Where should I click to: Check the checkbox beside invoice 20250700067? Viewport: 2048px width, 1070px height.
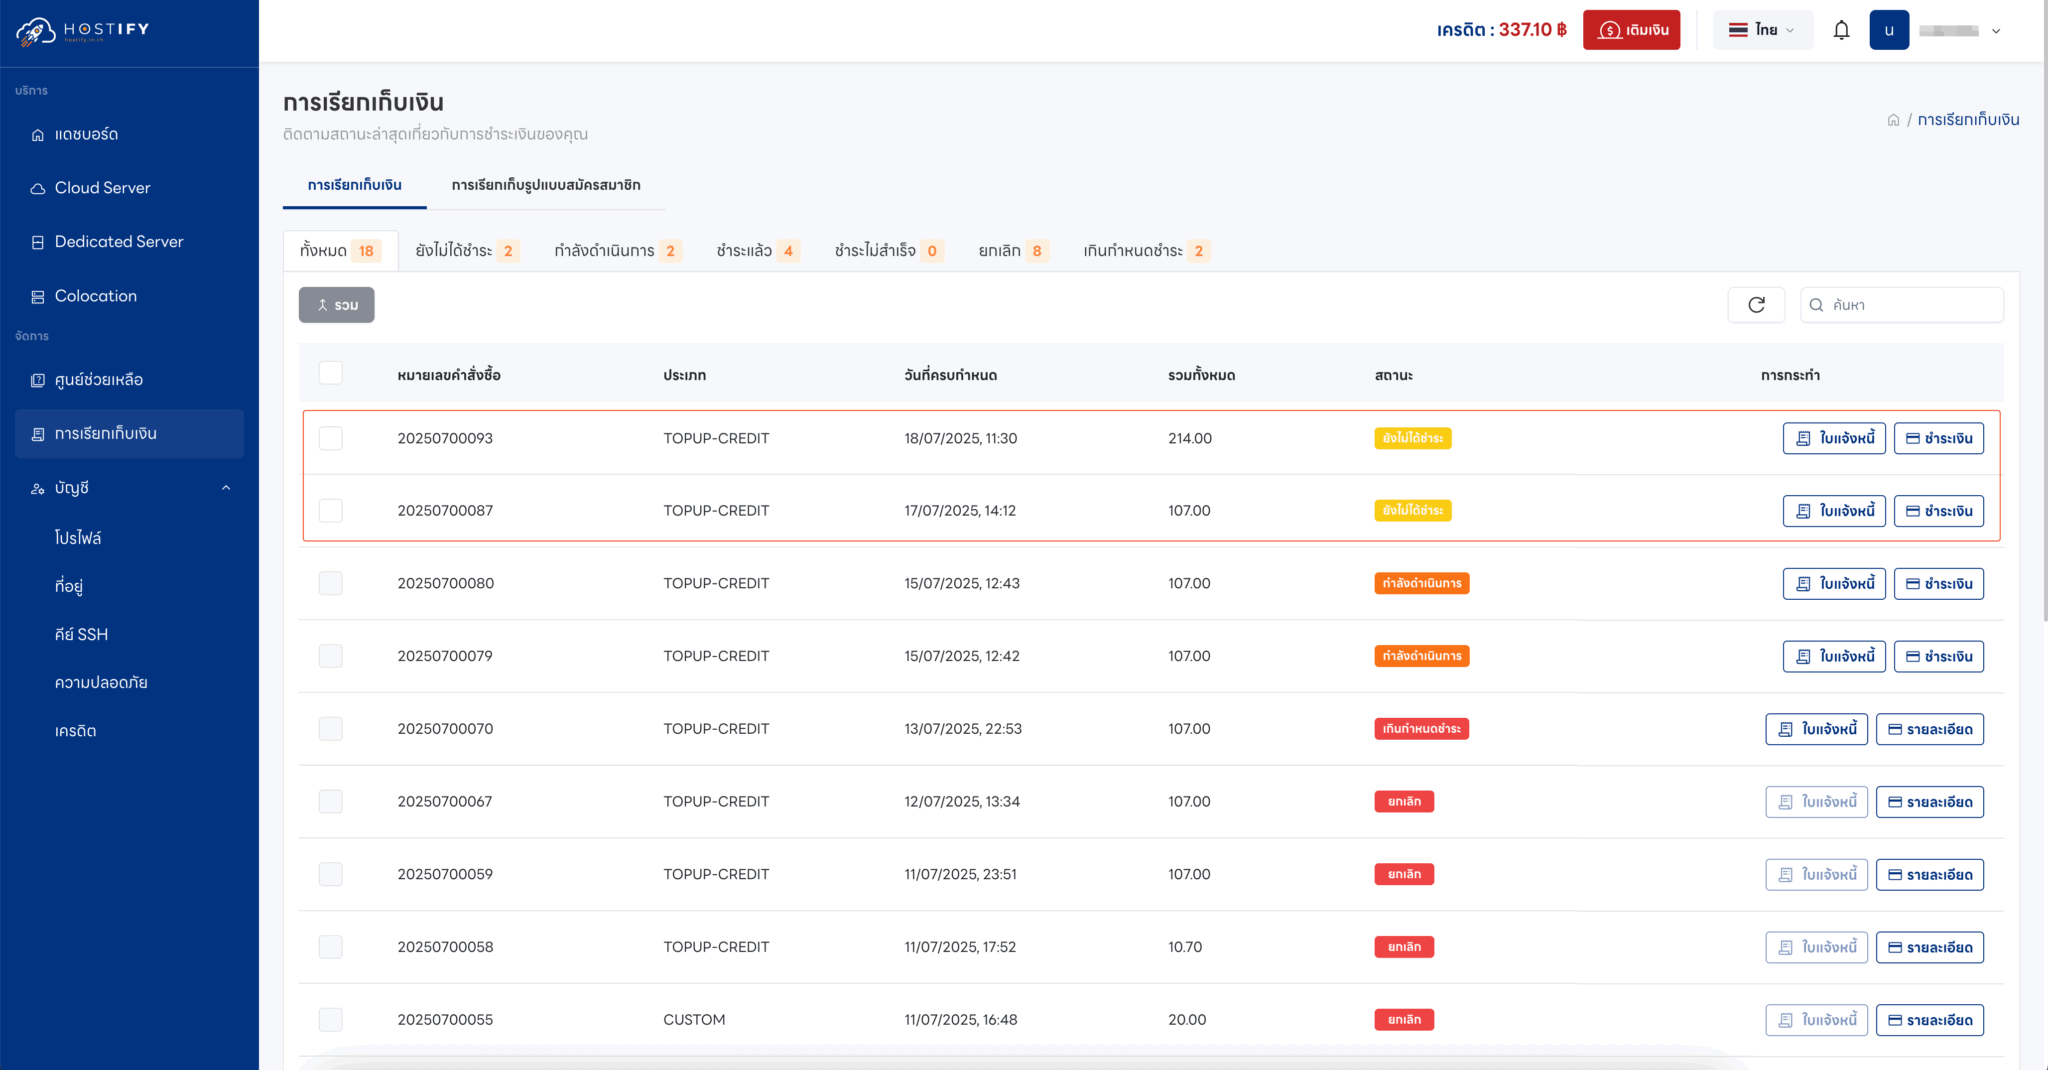coord(330,801)
